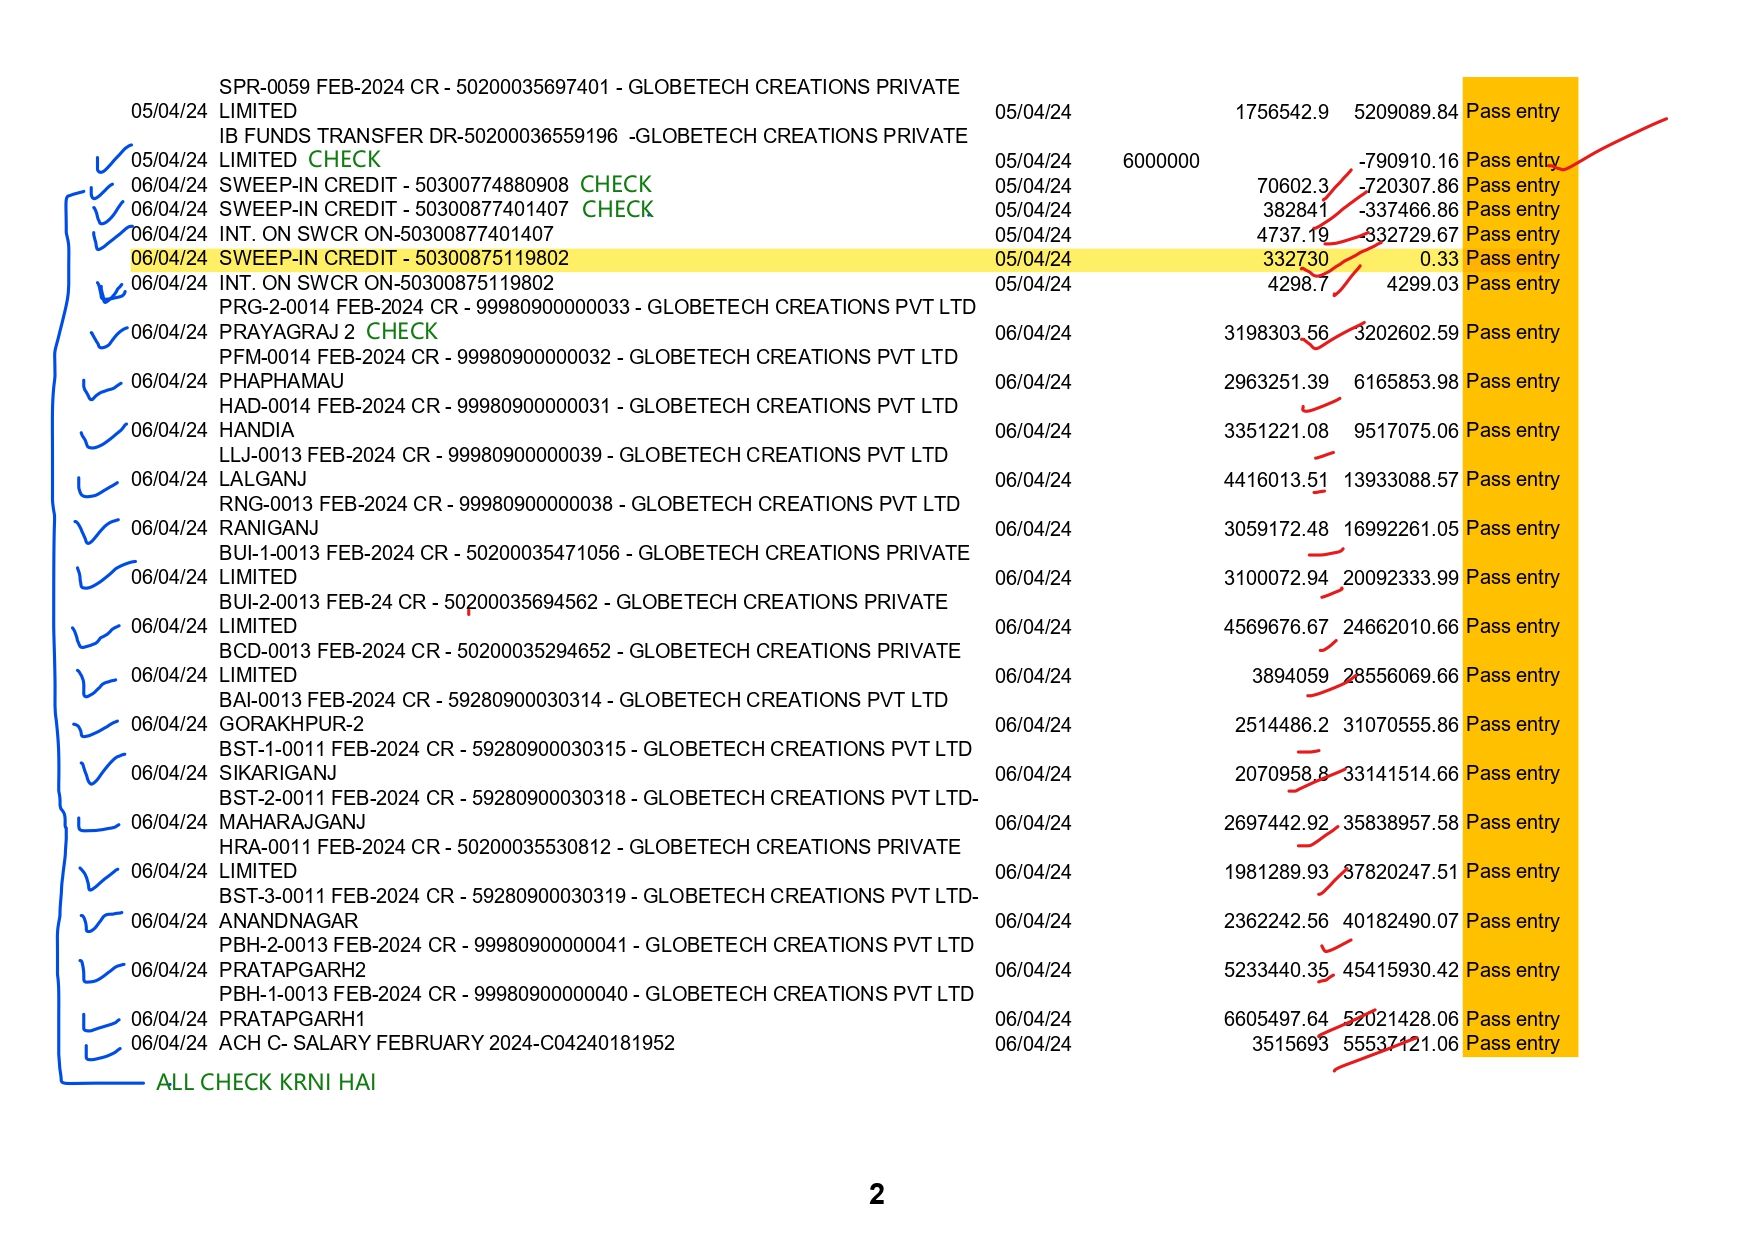This screenshot has width=1754, height=1241.
Task: Click blue tick beside ACH C- SALARY FEBRUARY row
Action: coord(103,1051)
